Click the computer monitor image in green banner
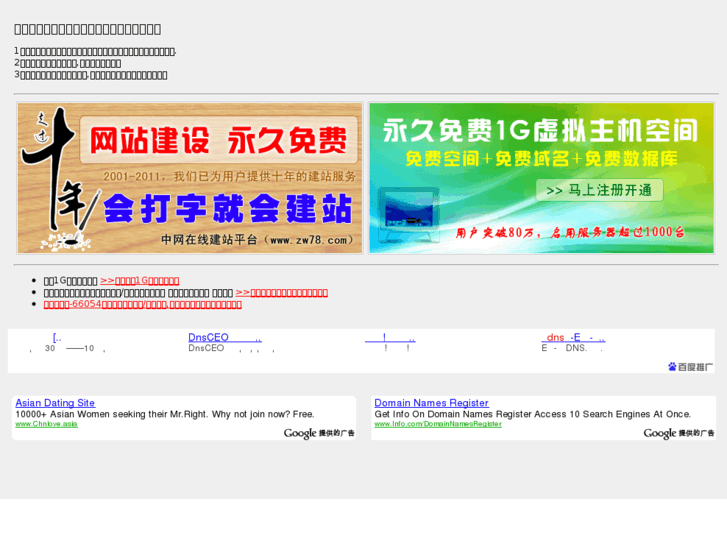The image size is (727, 545). click(407, 214)
